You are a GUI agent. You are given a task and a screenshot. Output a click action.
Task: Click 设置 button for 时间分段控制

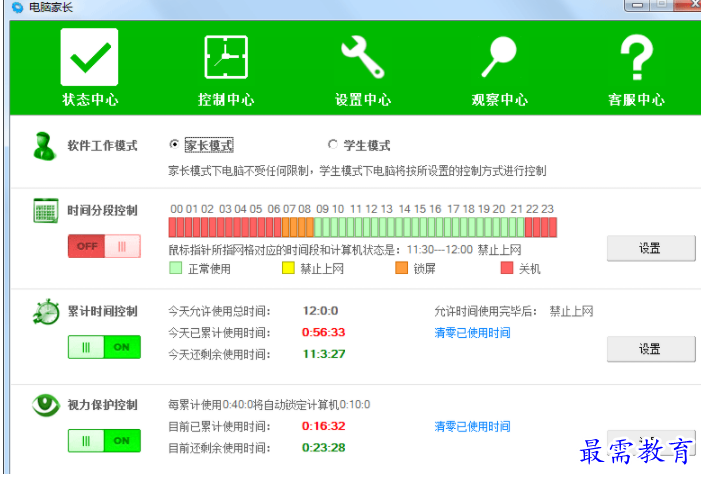click(651, 248)
